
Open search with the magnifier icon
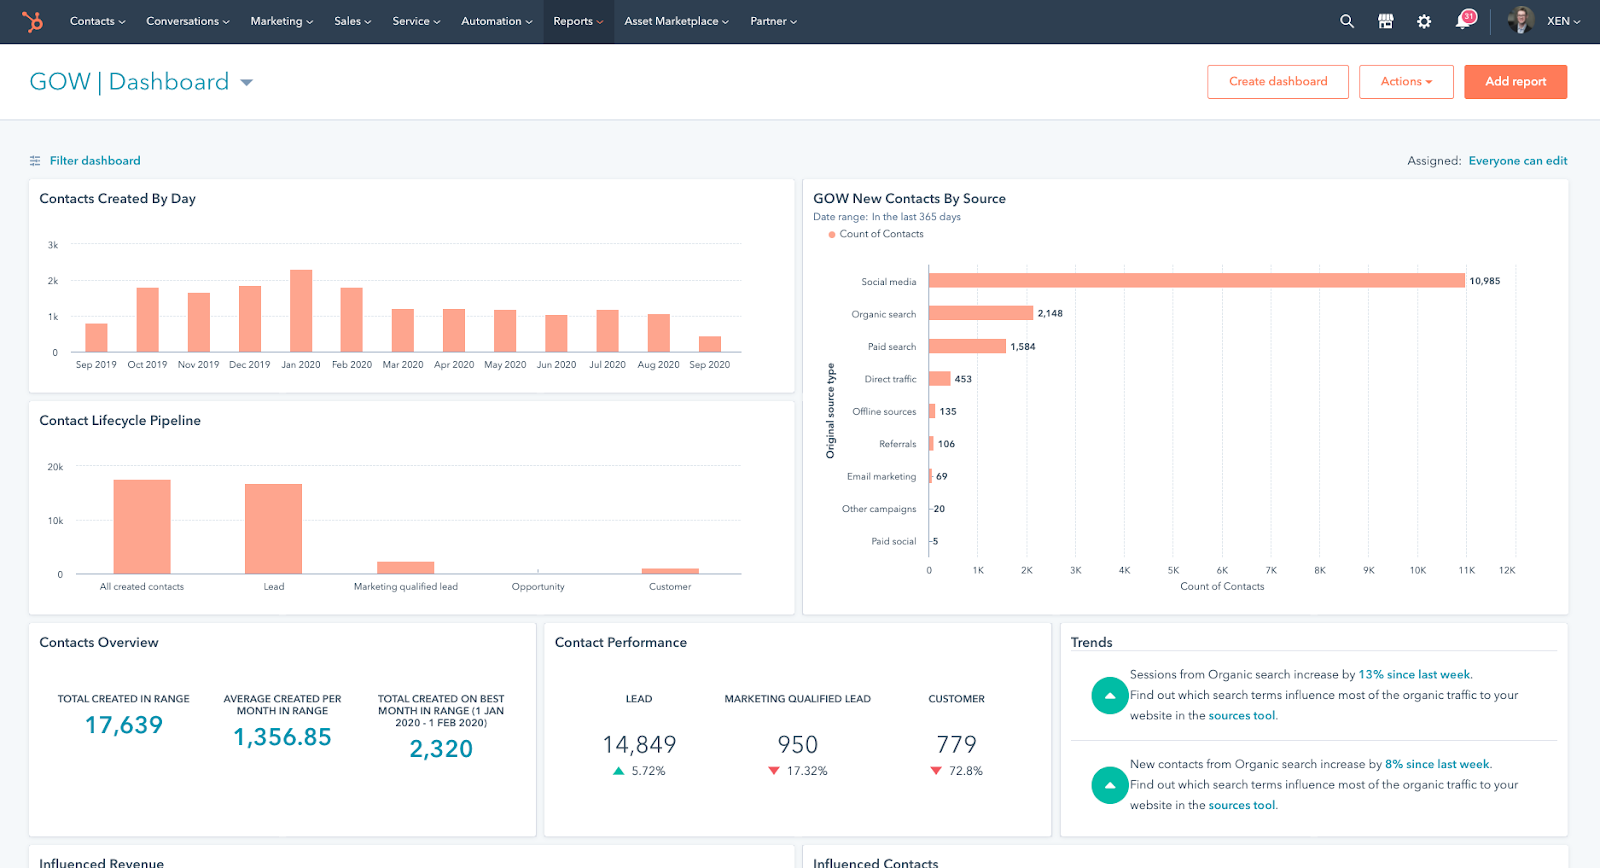tap(1347, 21)
